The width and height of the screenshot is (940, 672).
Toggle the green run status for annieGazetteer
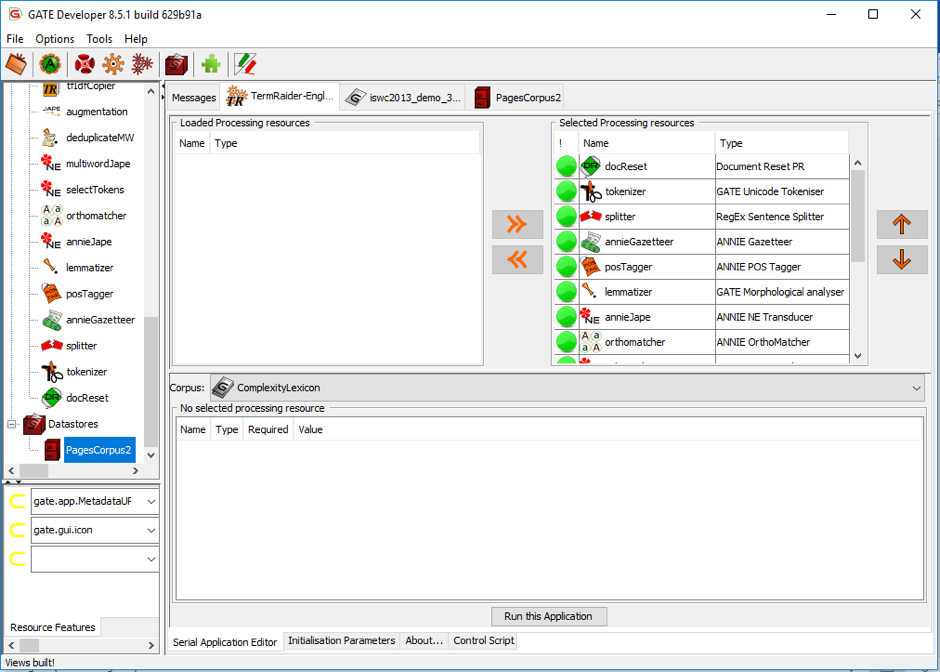(x=566, y=242)
